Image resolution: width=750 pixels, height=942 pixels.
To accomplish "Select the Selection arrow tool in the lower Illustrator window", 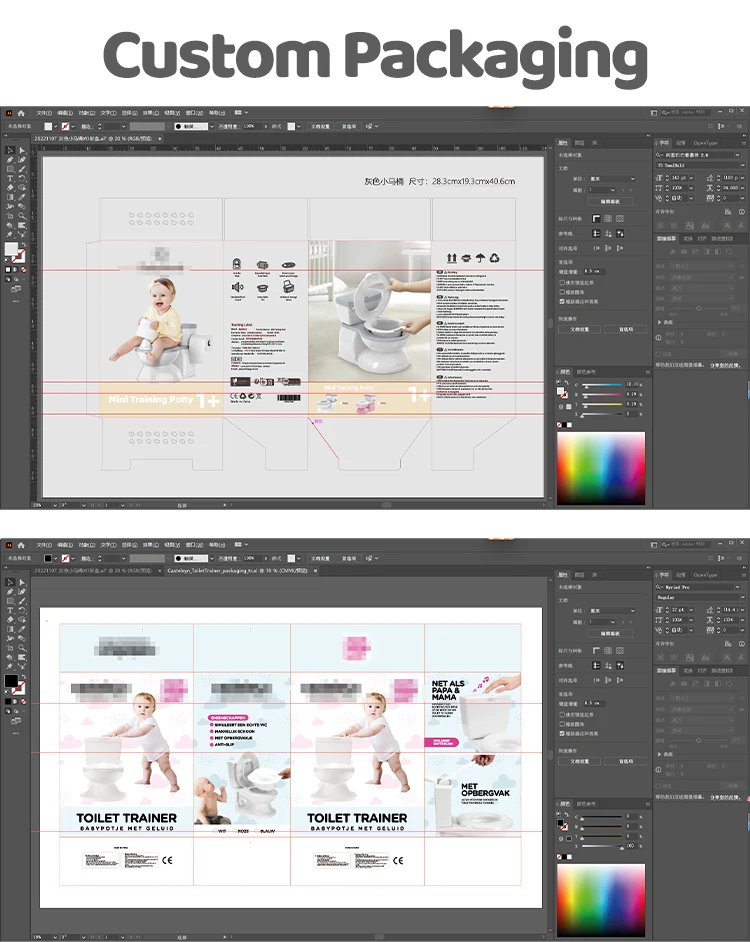I will pos(10,582).
